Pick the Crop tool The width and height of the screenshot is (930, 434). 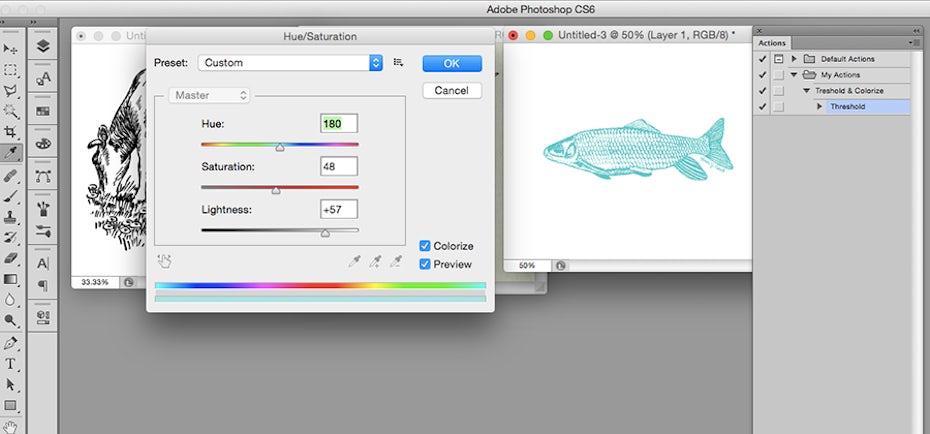11,133
